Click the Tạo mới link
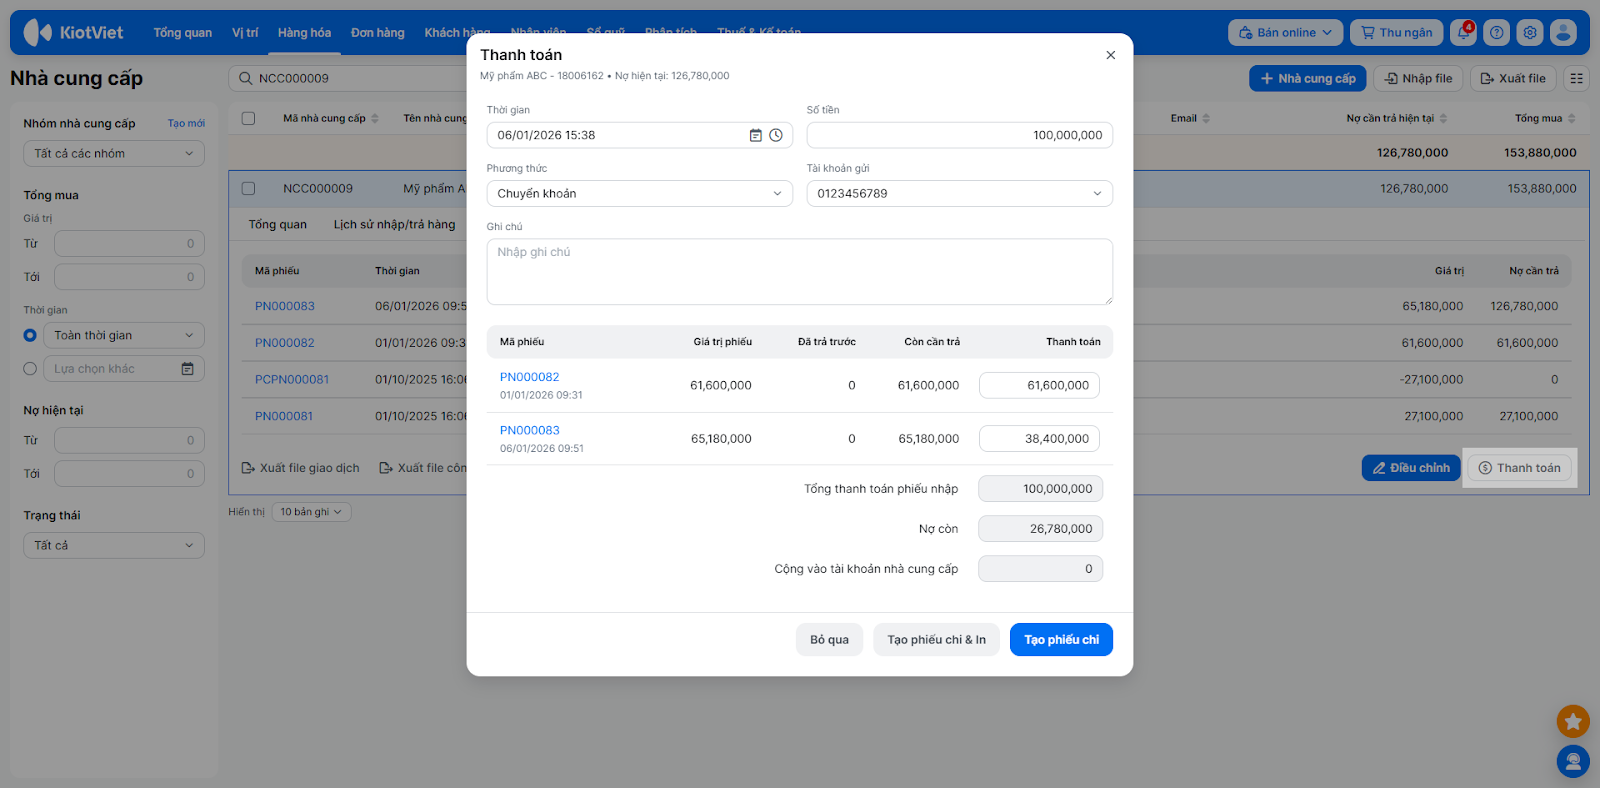The height and width of the screenshot is (788, 1600). click(x=186, y=124)
